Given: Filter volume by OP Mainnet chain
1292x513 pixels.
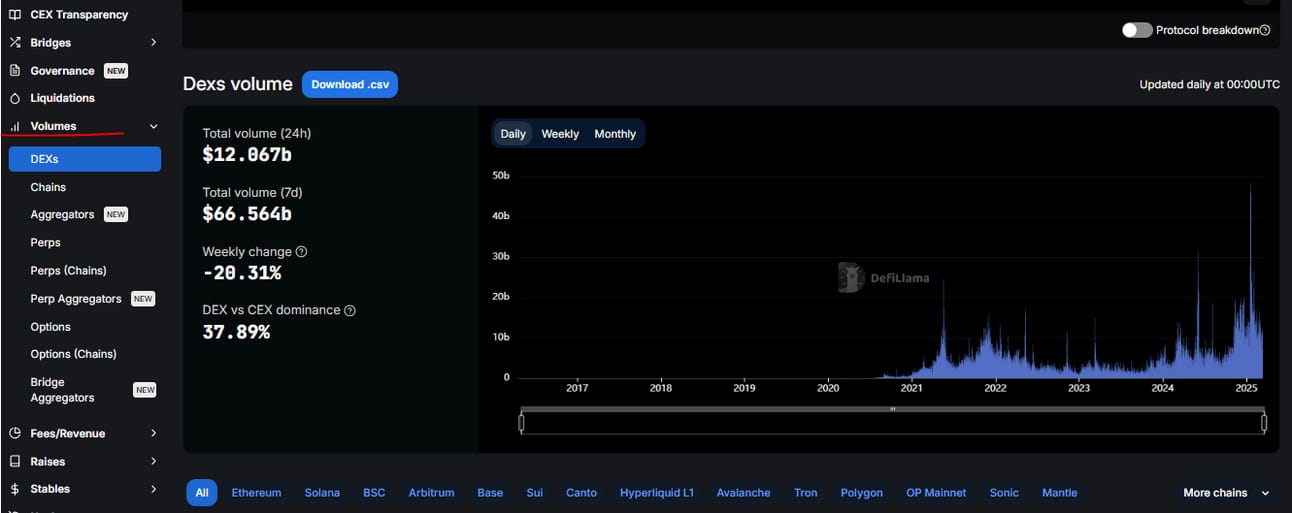Looking at the screenshot, I should 936,493.
